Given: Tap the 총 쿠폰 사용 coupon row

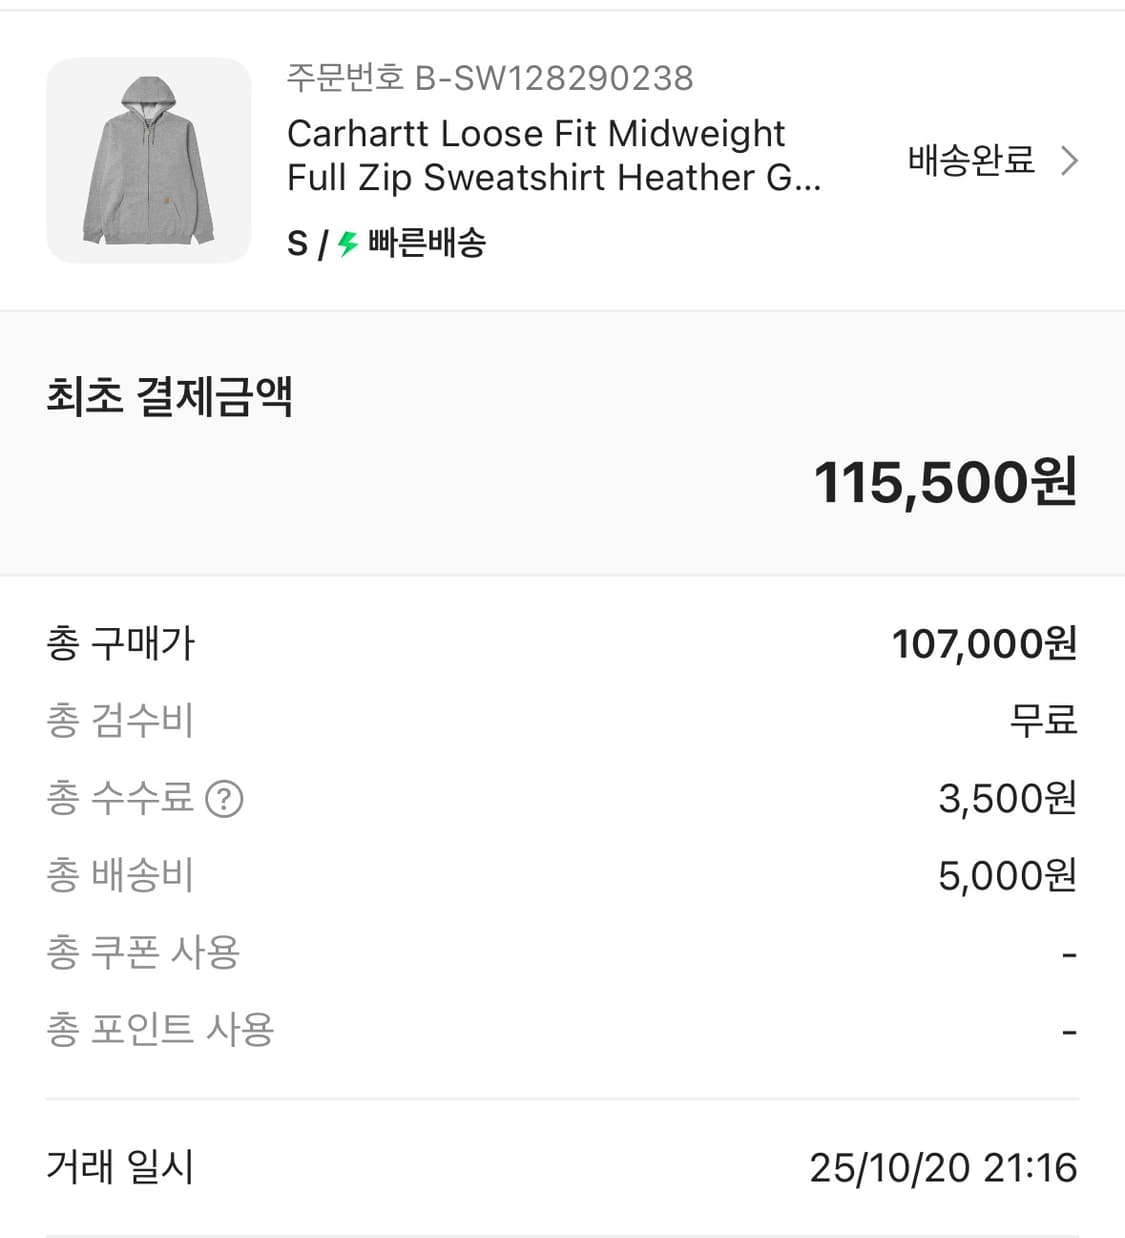Looking at the screenshot, I should pyautogui.click(x=143, y=952).
